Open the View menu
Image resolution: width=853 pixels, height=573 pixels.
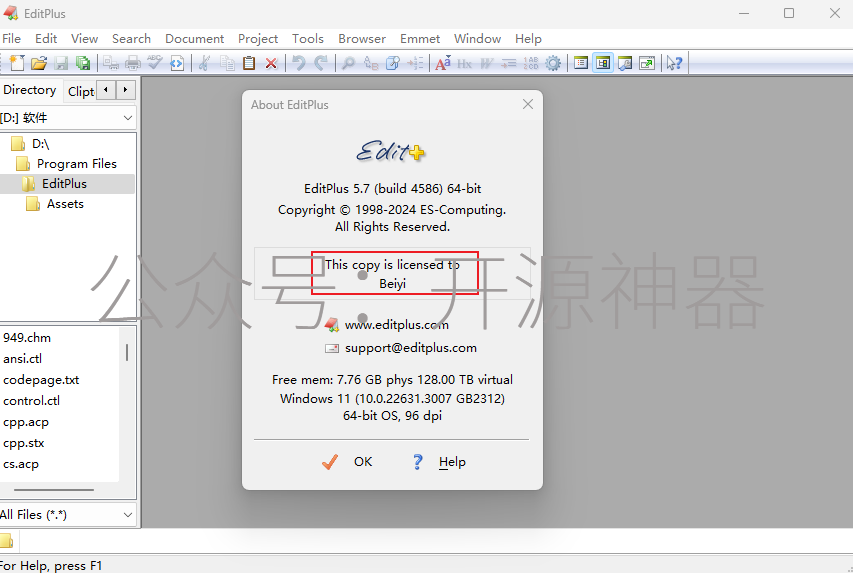84,39
